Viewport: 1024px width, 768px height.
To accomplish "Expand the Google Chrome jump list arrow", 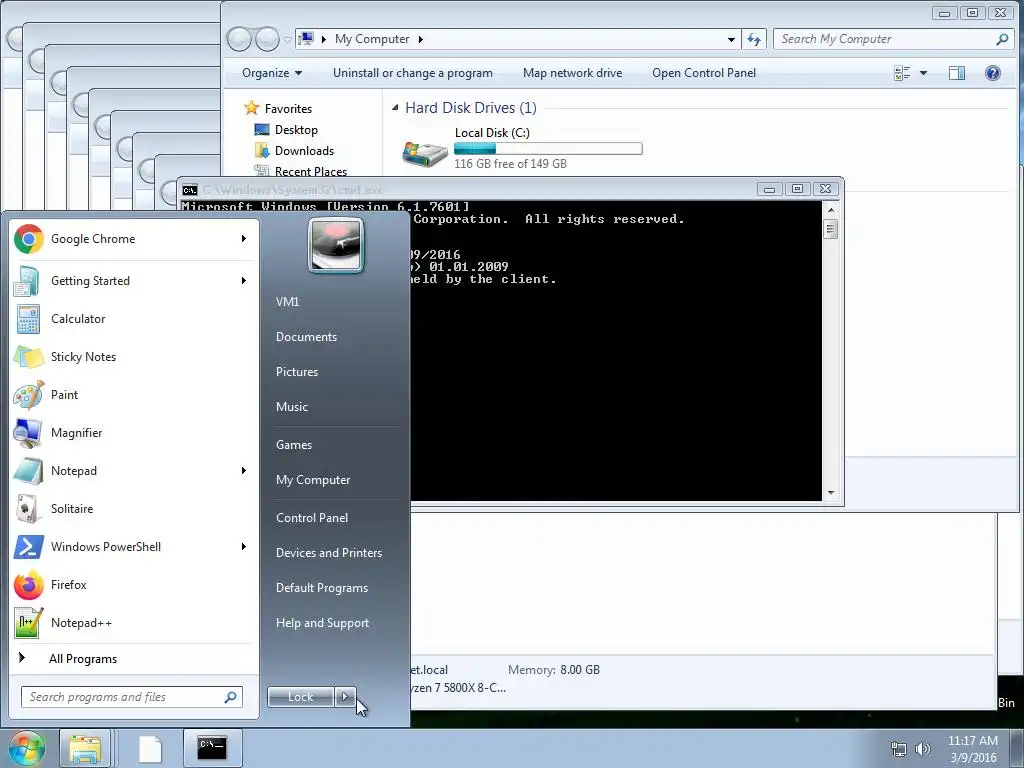I will [x=244, y=239].
